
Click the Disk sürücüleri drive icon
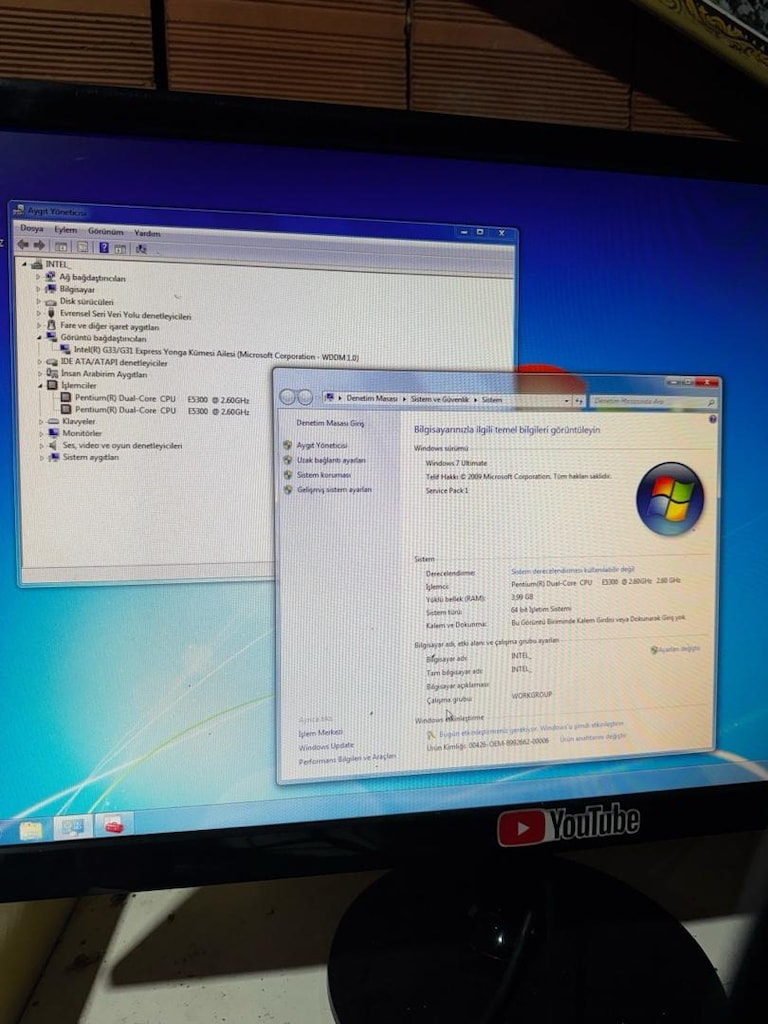[x=51, y=301]
